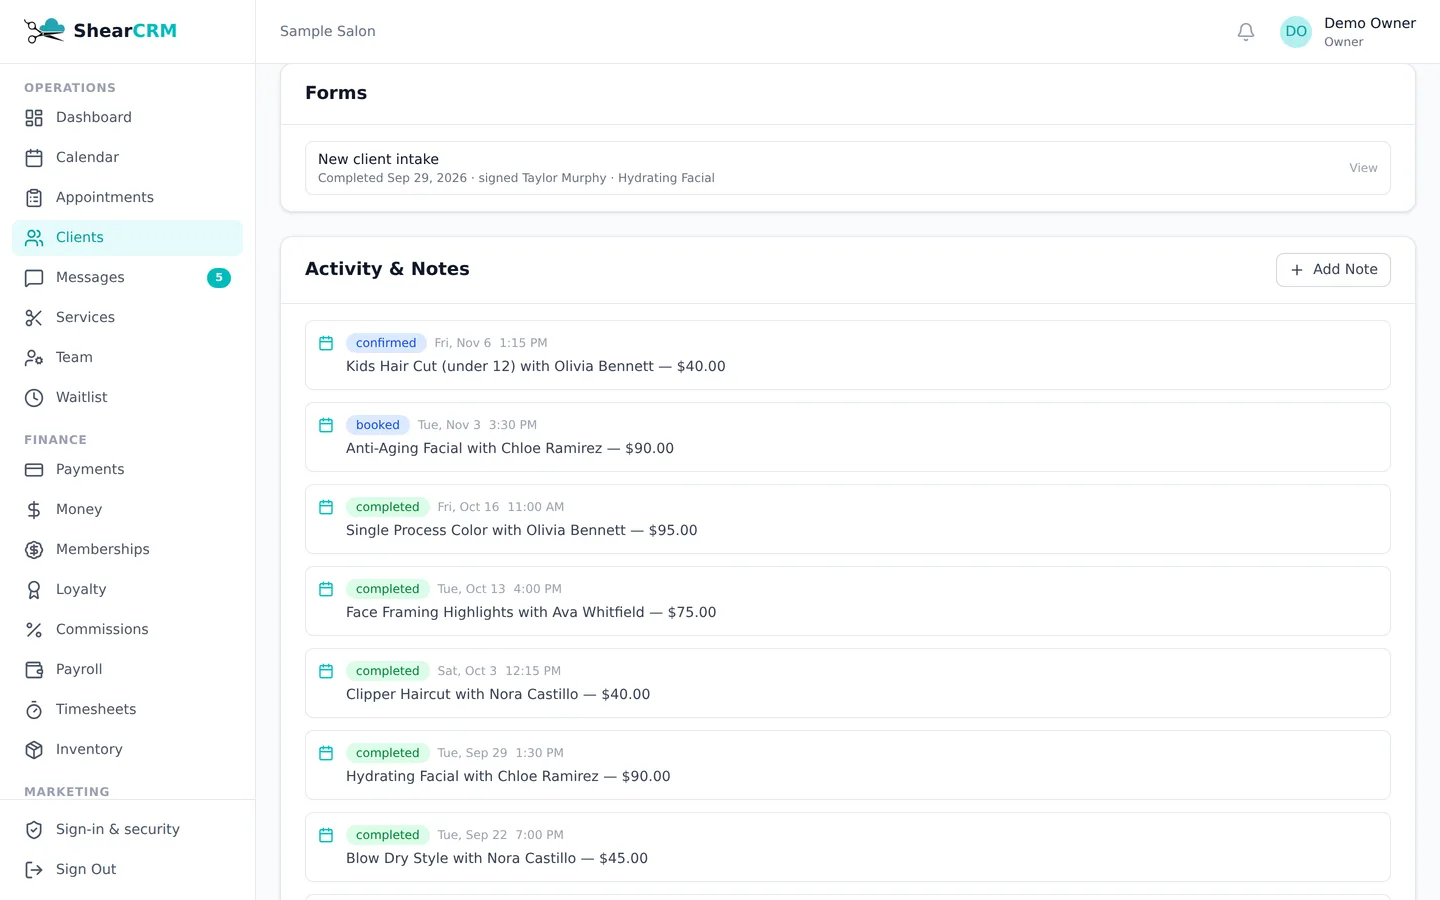
Task: Click calendar icon on Clipper Haircut entry
Action: [x=326, y=671]
